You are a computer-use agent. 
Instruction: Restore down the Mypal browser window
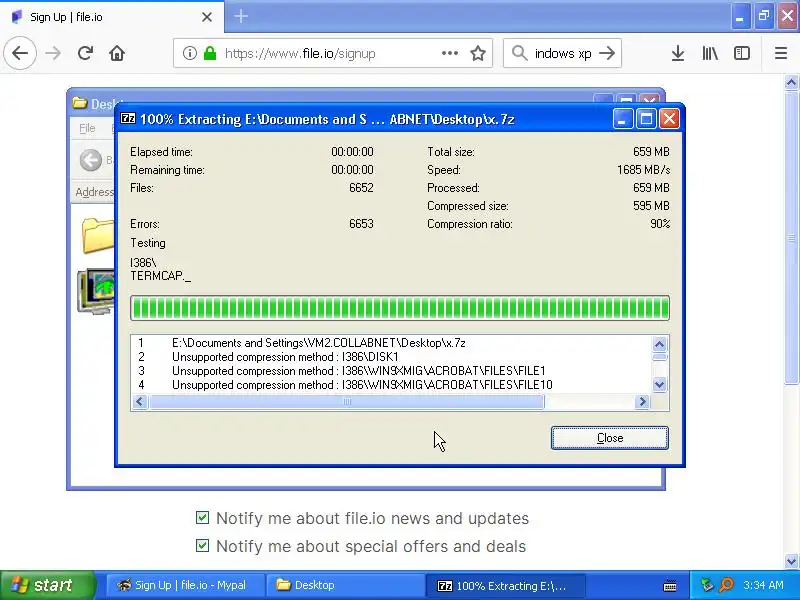pyautogui.click(x=764, y=17)
